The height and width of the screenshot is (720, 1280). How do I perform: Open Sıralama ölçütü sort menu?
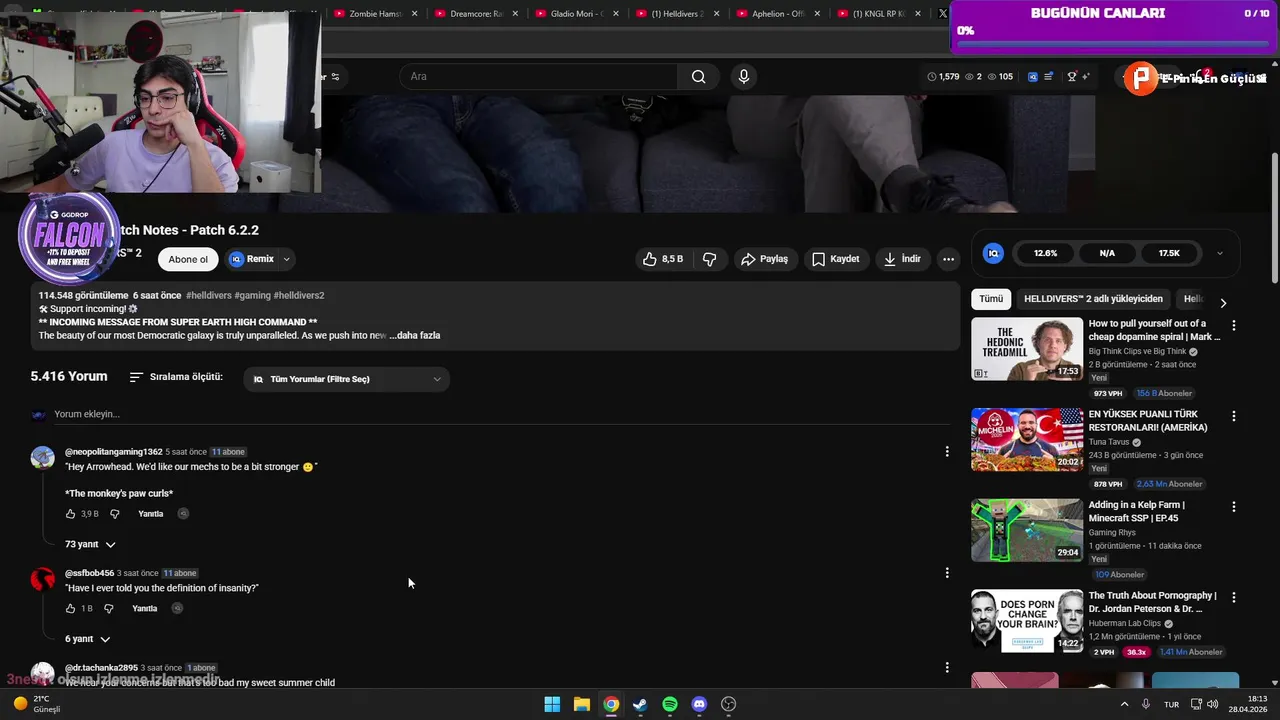coord(176,377)
